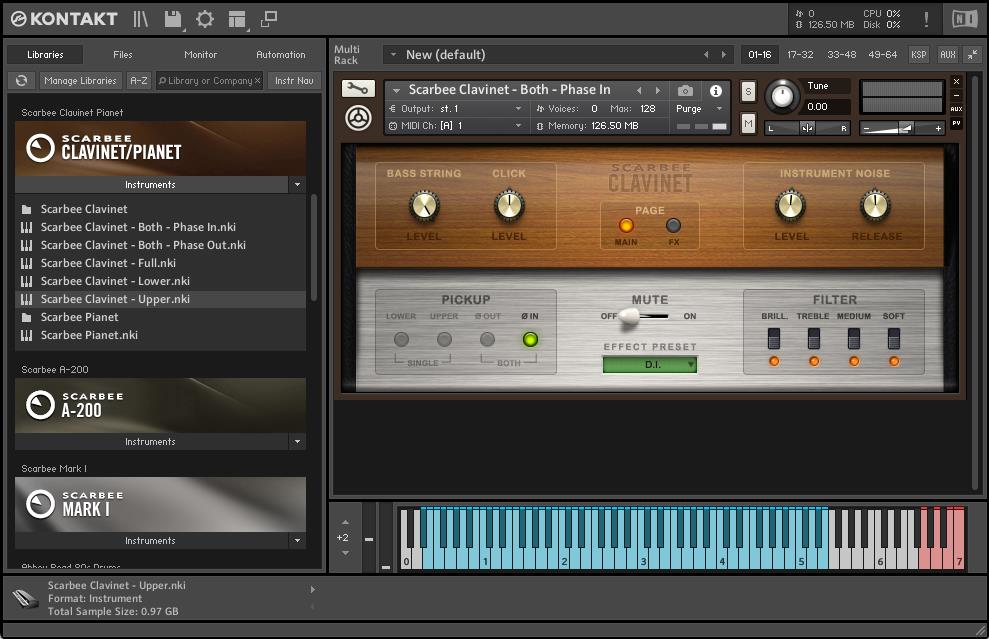This screenshot has height=639, width=989.
Task: Click the instrument info icon
Action: click(x=715, y=90)
